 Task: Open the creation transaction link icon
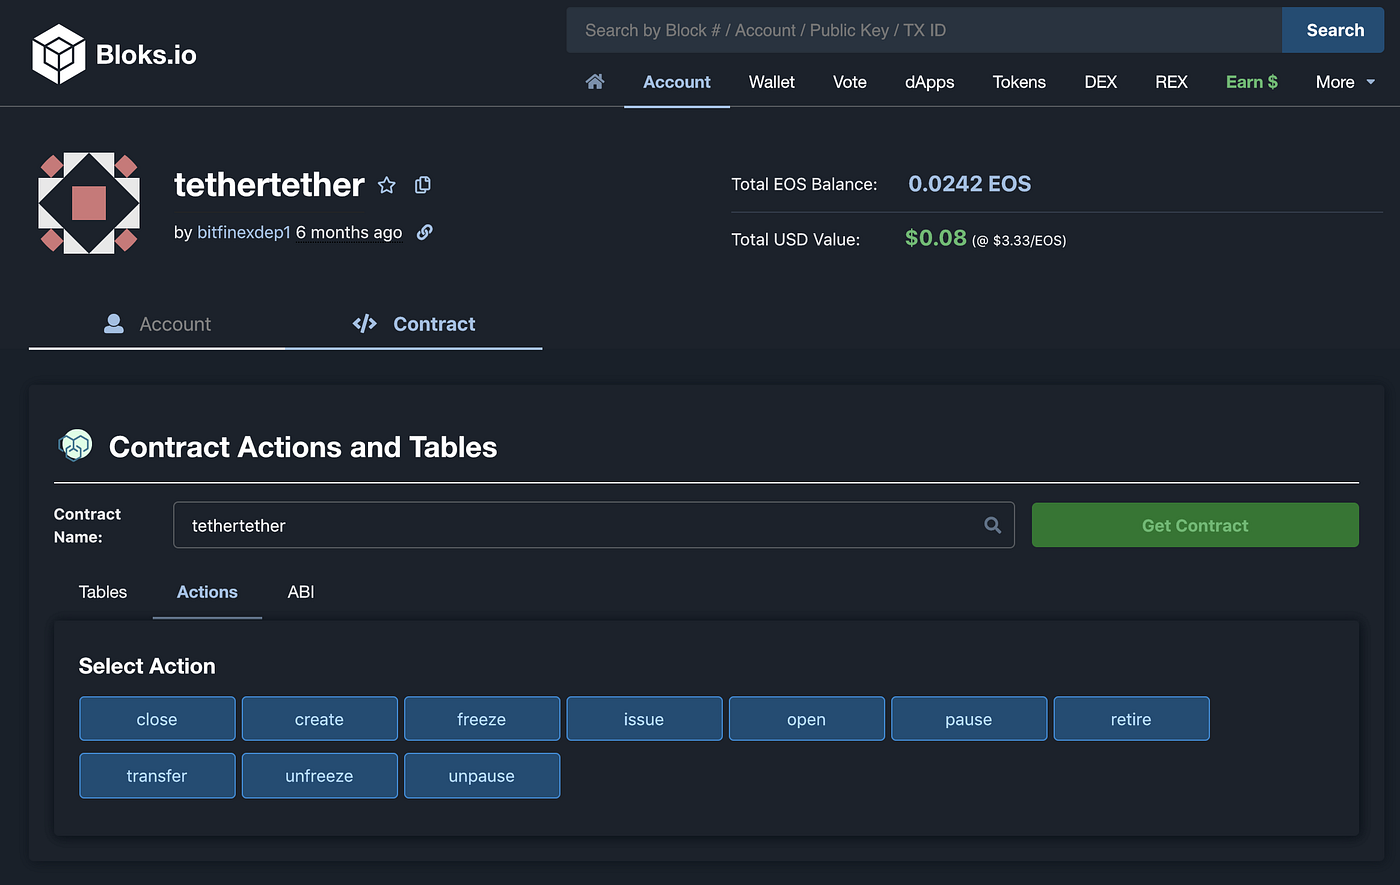pyautogui.click(x=425, y=232)
